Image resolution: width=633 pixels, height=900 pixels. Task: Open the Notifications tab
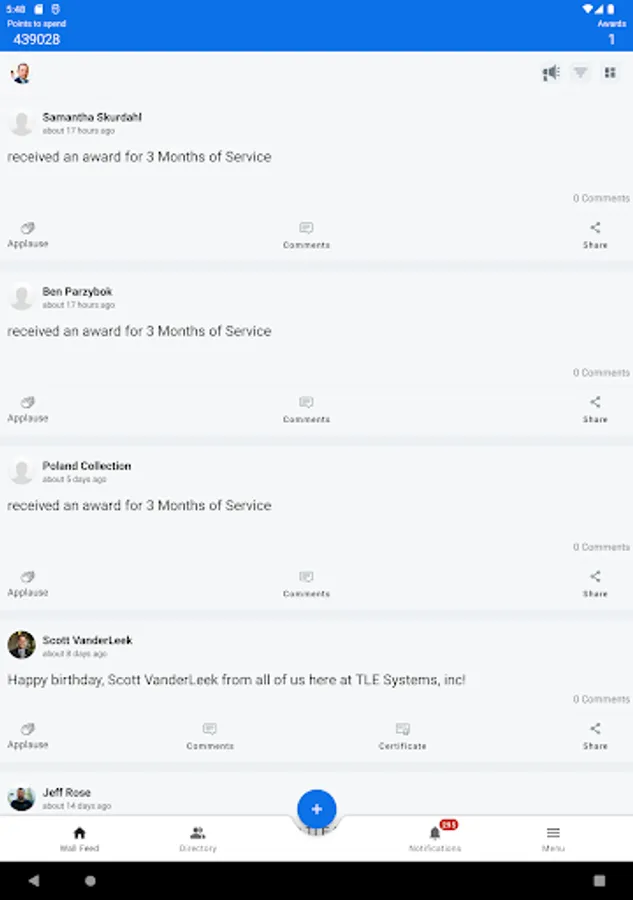coord(435,839)
